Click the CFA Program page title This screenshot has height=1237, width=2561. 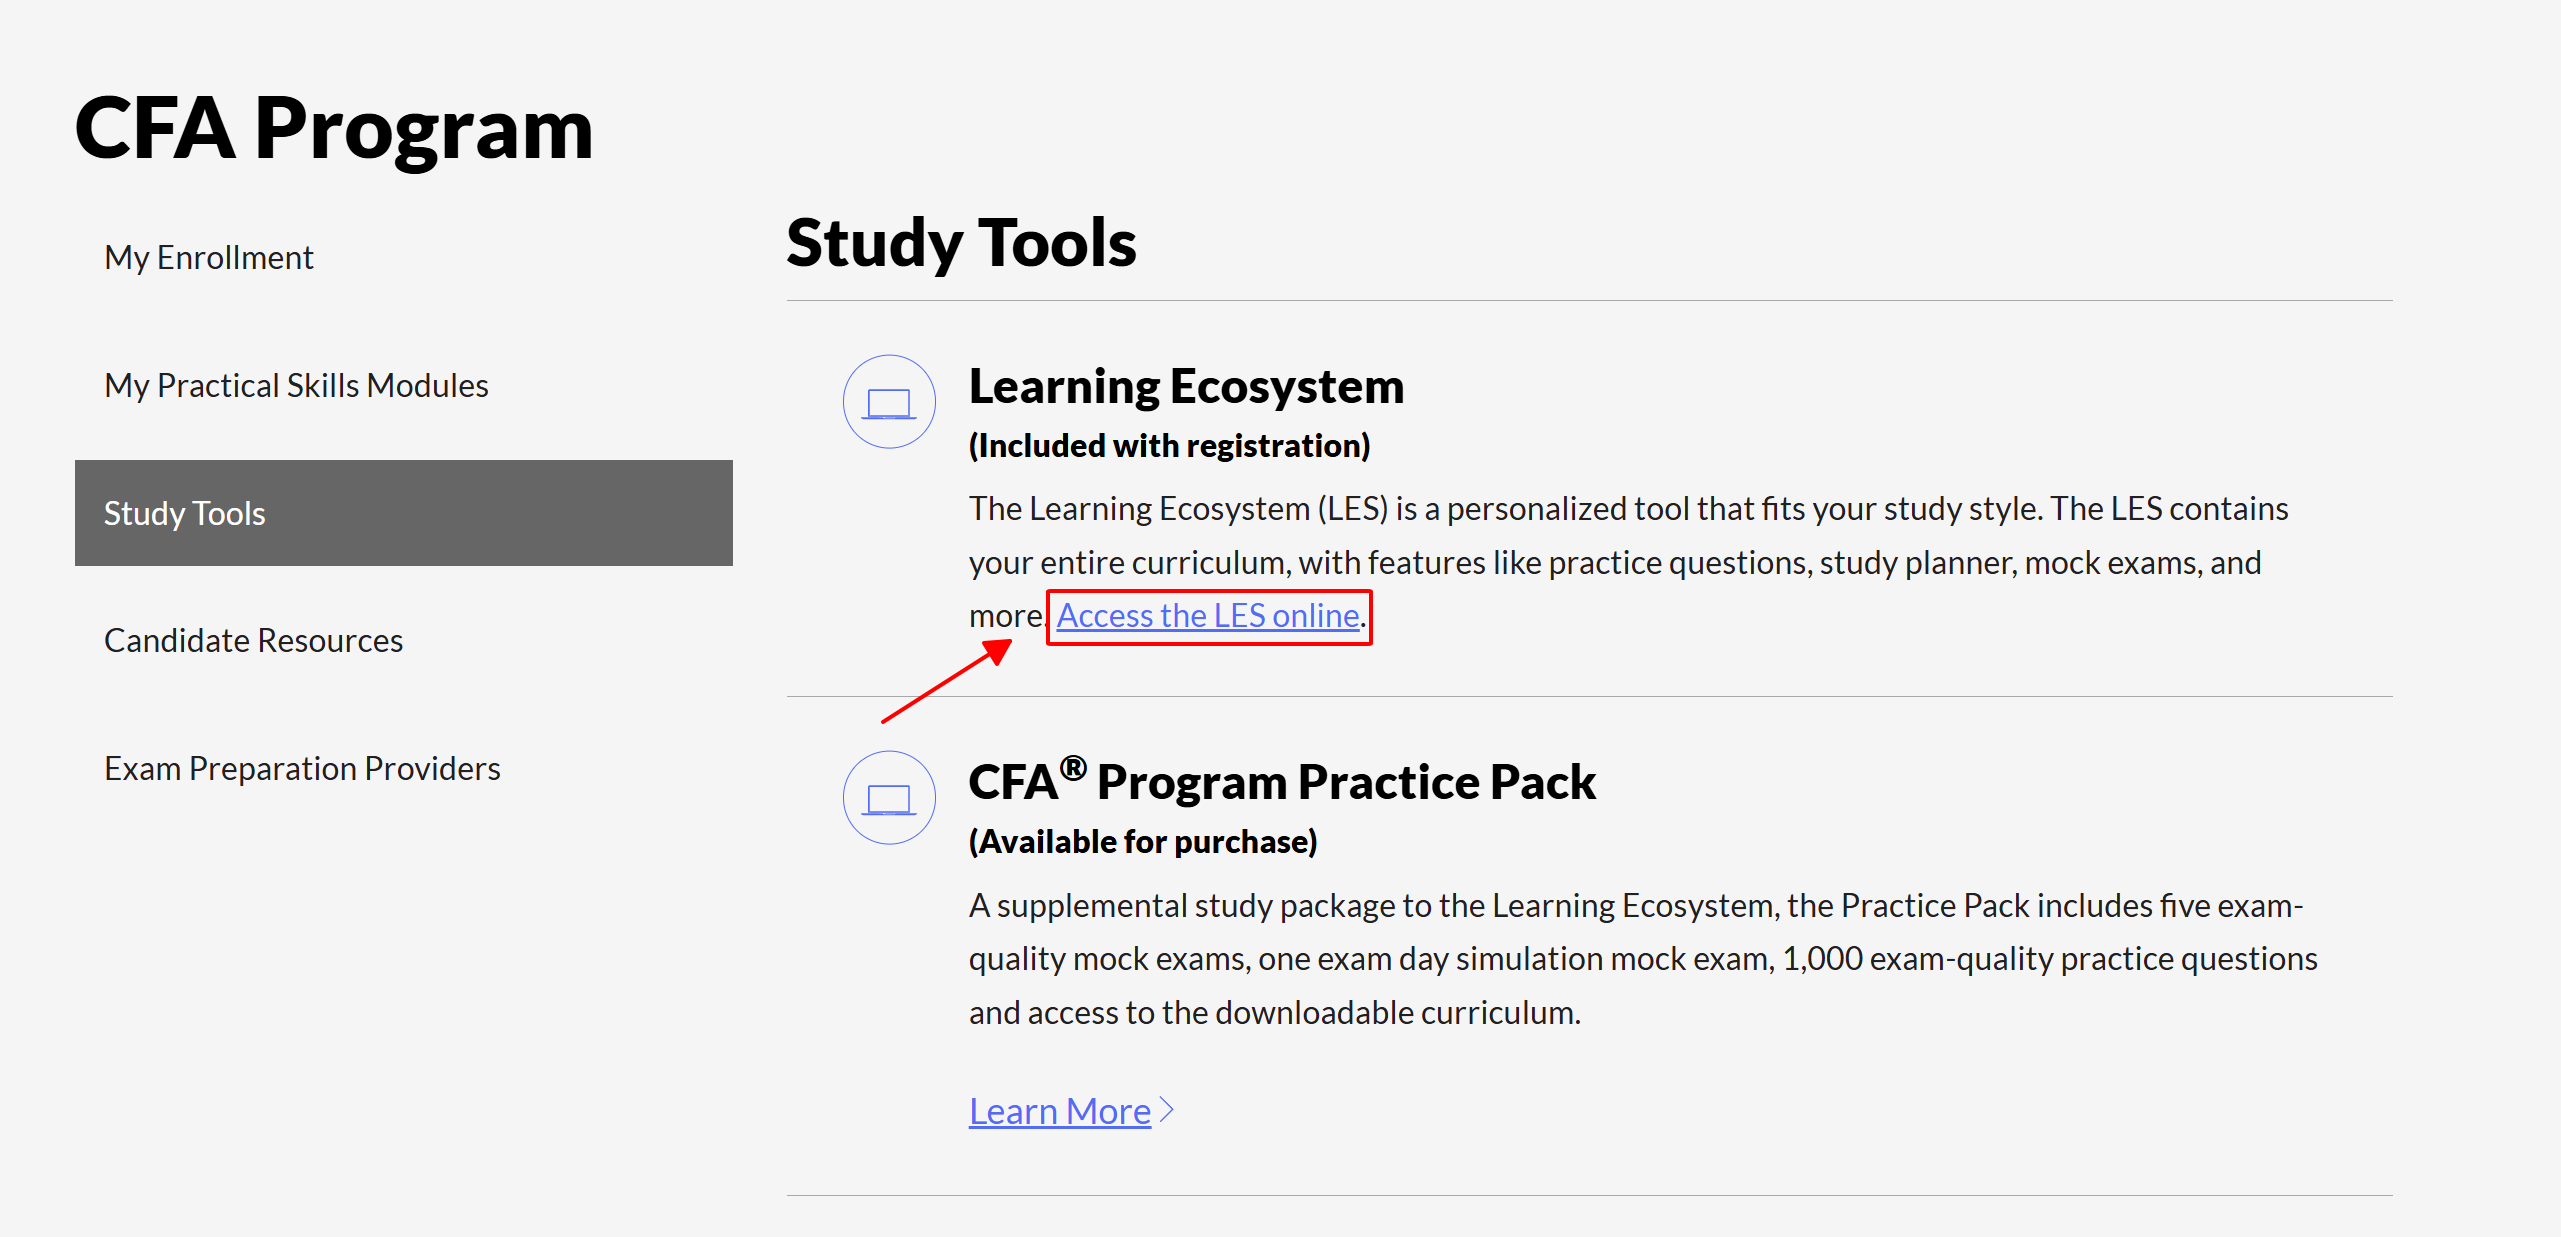pos(334,128)
